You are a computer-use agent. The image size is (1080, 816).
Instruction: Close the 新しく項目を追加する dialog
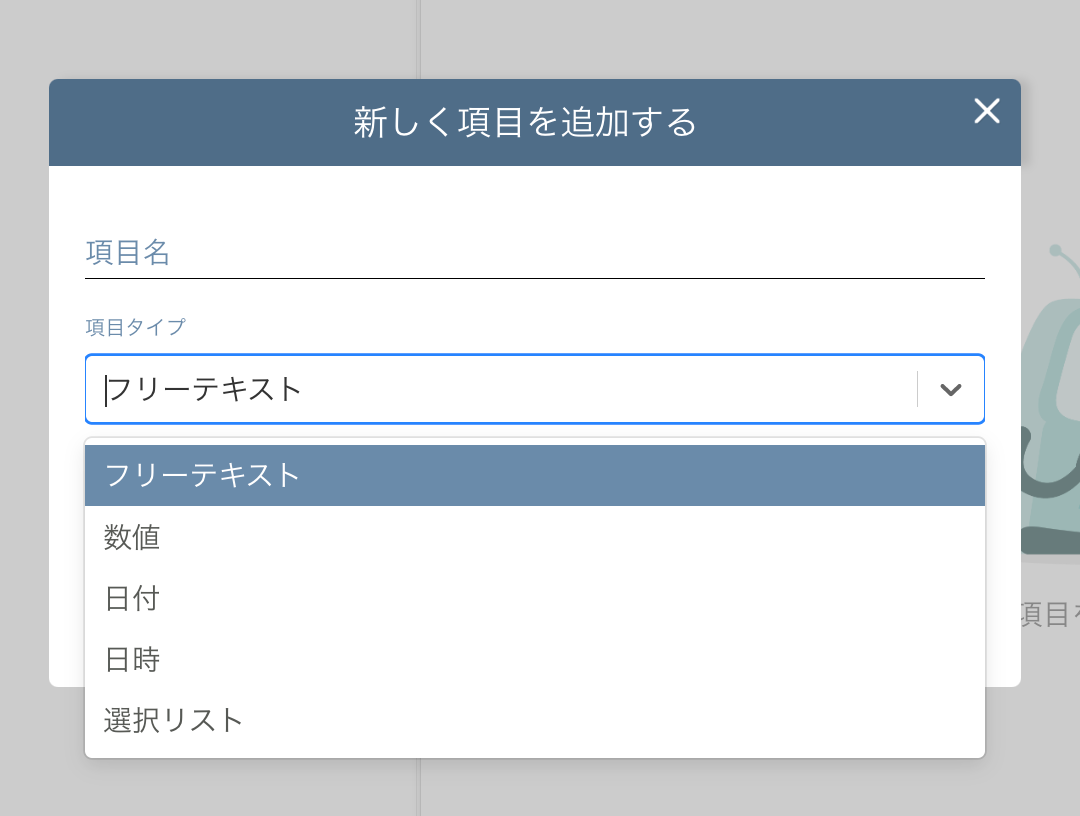987,111
